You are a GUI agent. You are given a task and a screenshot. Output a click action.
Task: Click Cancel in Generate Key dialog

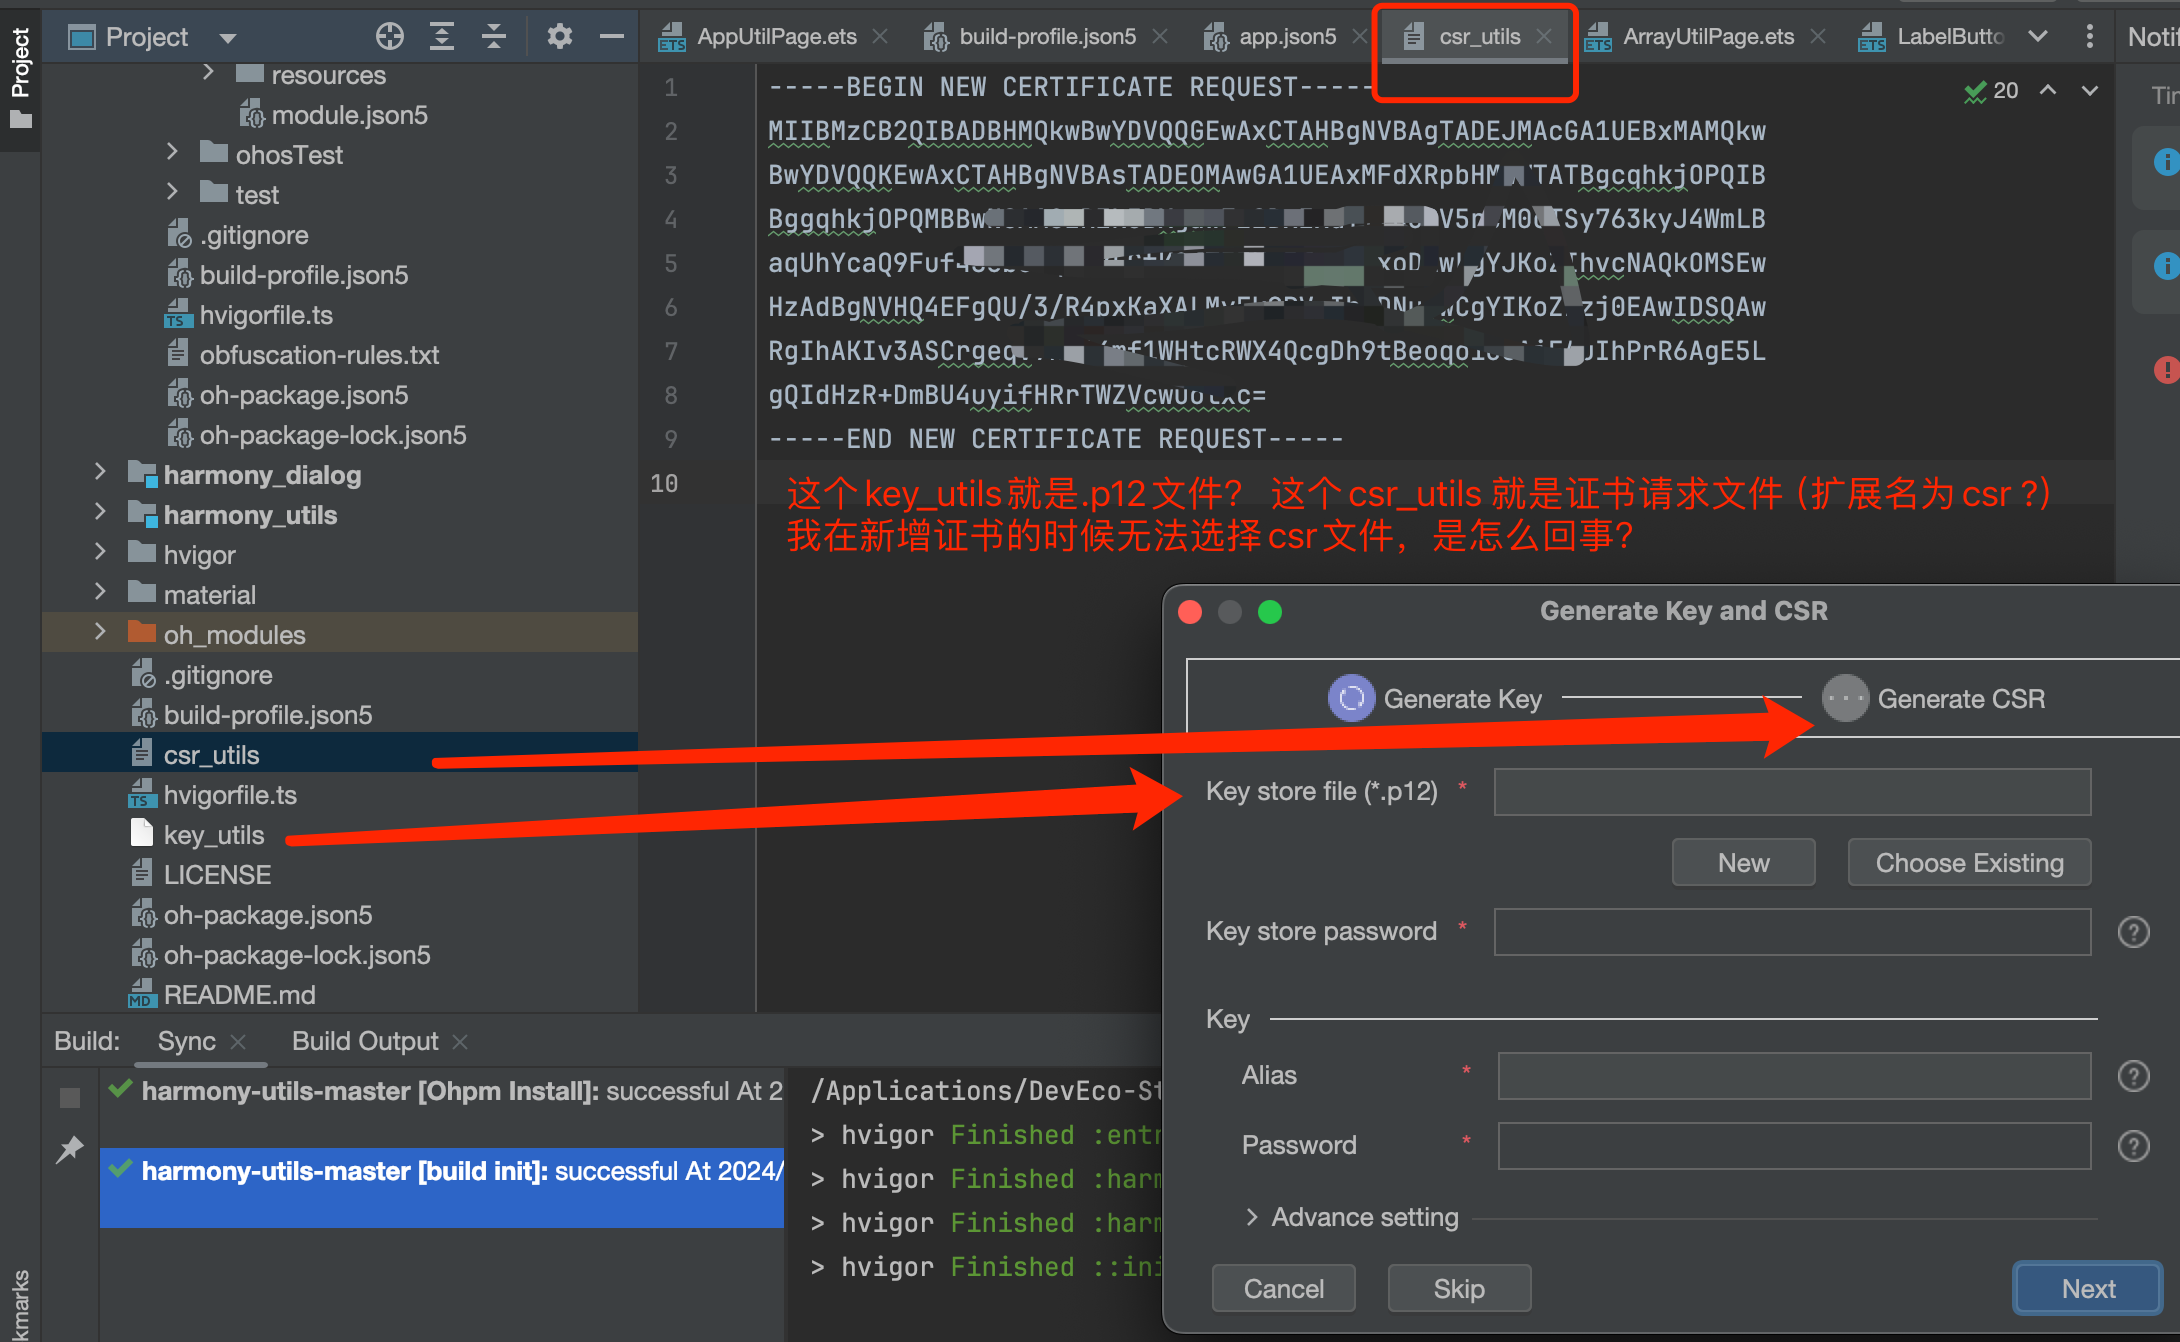(1284, 1289)
